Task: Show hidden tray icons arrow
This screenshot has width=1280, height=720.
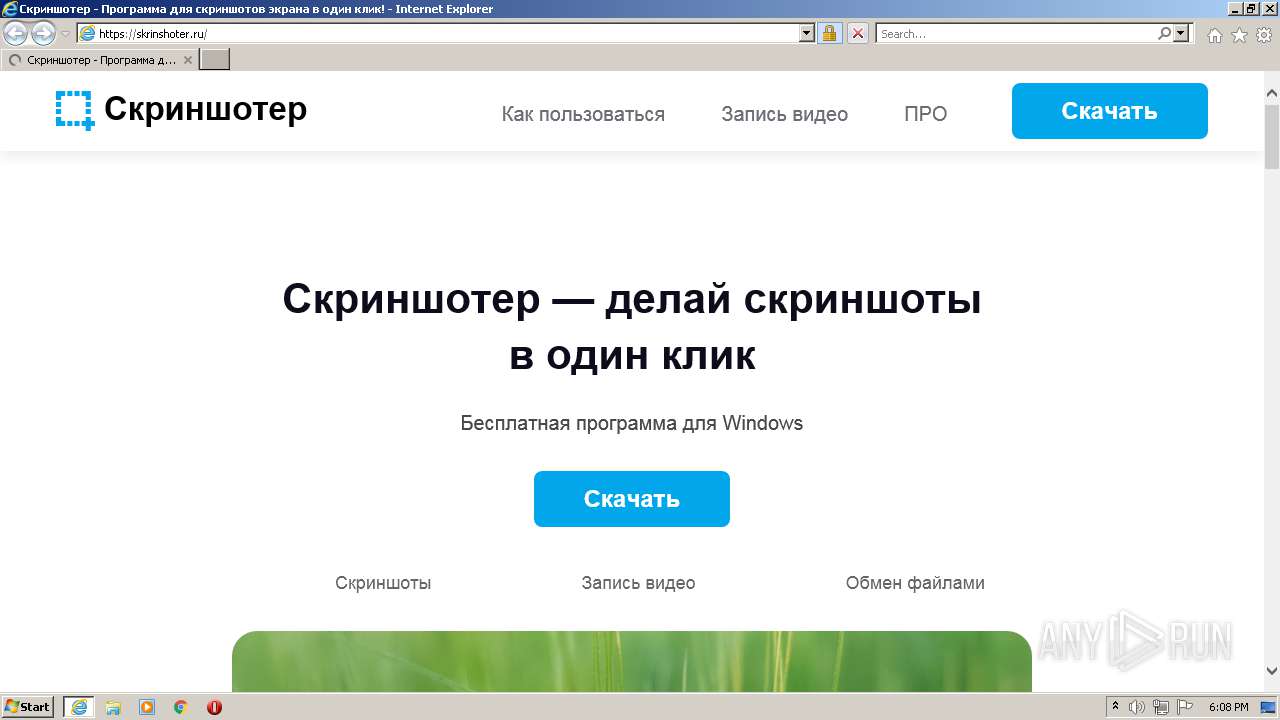Action: pyautogui.click(x=1116, y=707)
